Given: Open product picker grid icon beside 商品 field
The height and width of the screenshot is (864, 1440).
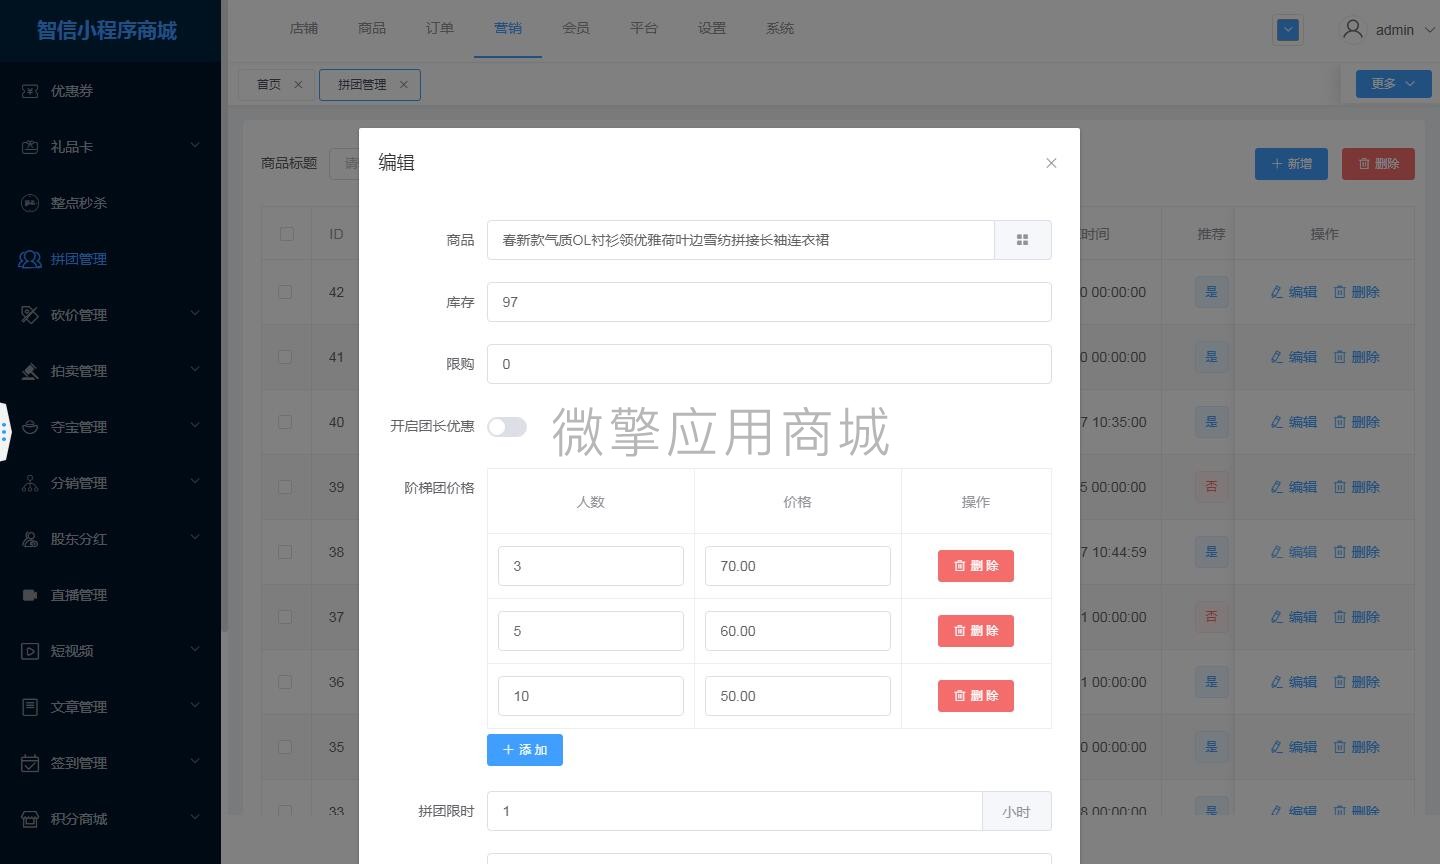Looking at the screenshot, I should 1022,240.
